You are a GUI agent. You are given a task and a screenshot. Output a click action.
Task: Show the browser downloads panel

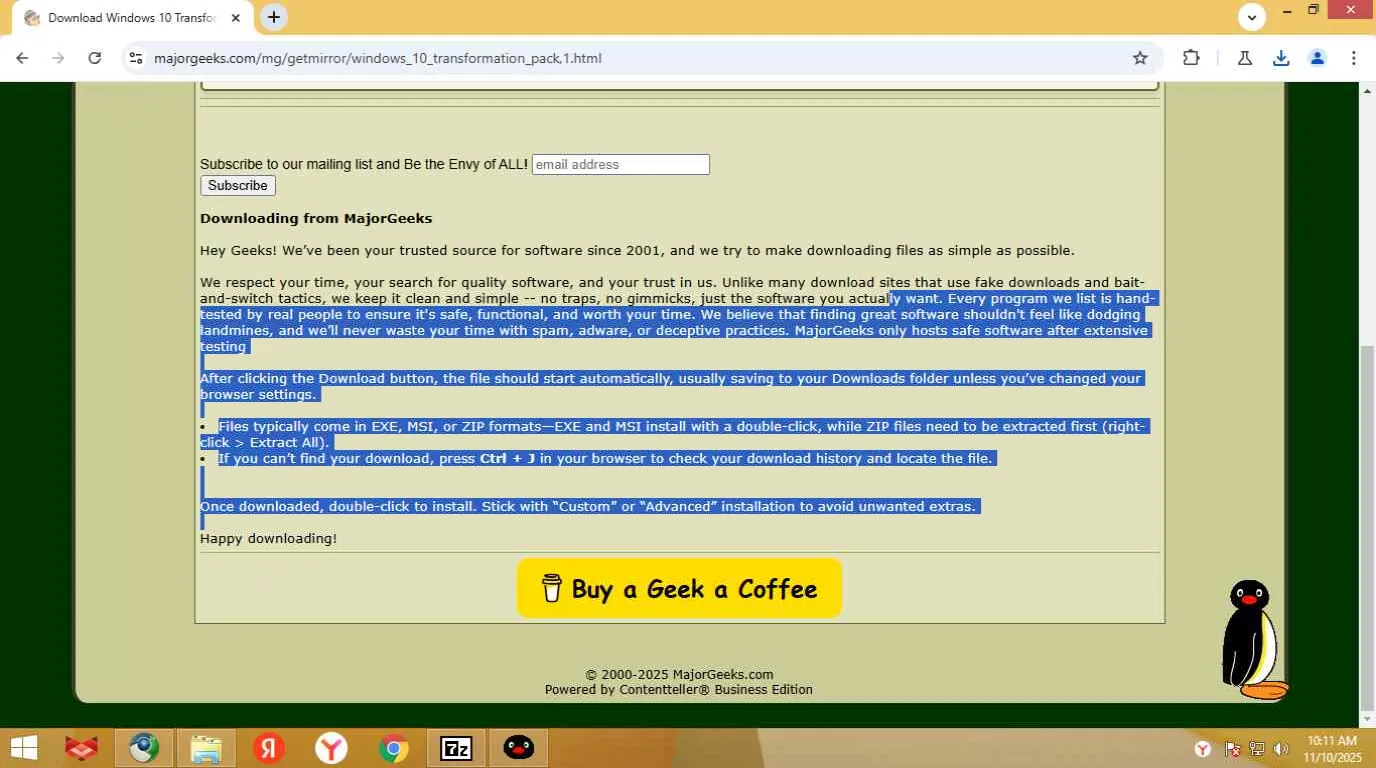pos(1281,58)
